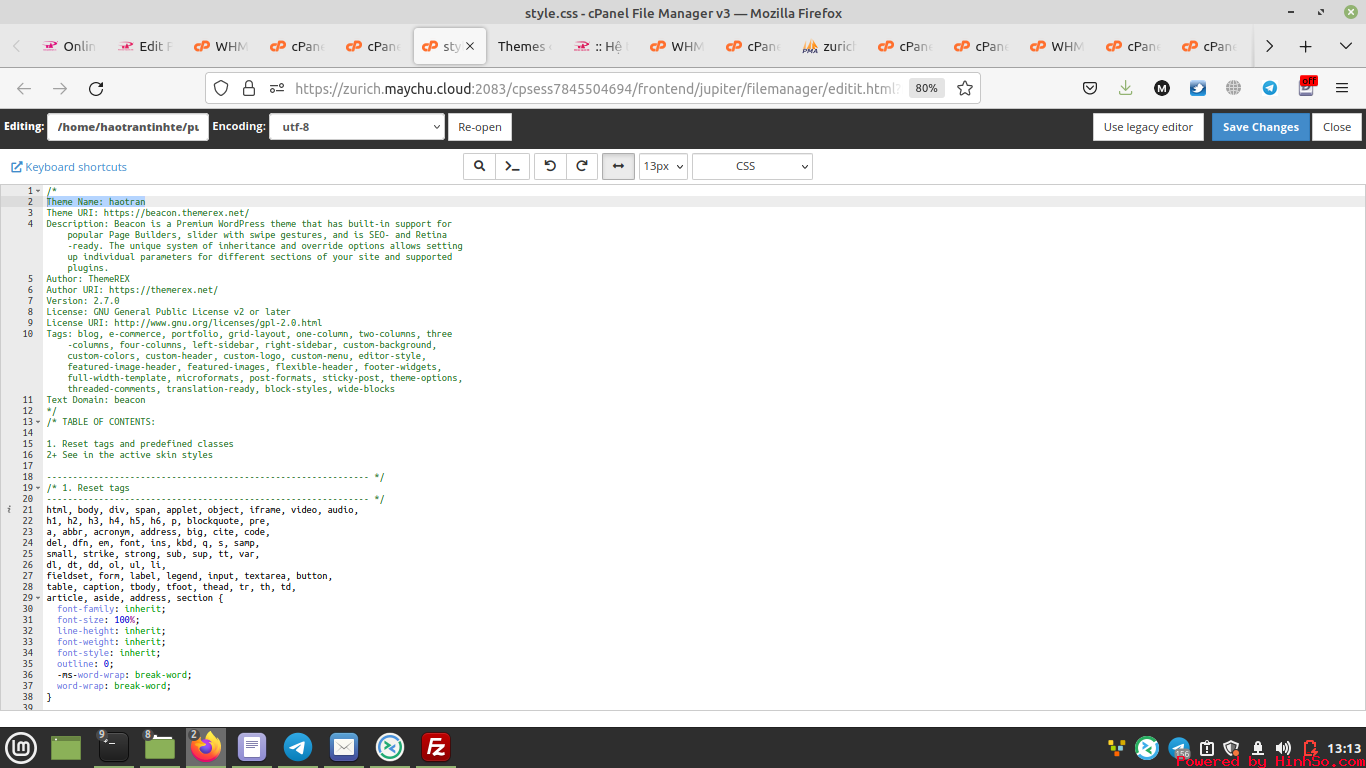Open the go-to-line command icon

[512, 166]
